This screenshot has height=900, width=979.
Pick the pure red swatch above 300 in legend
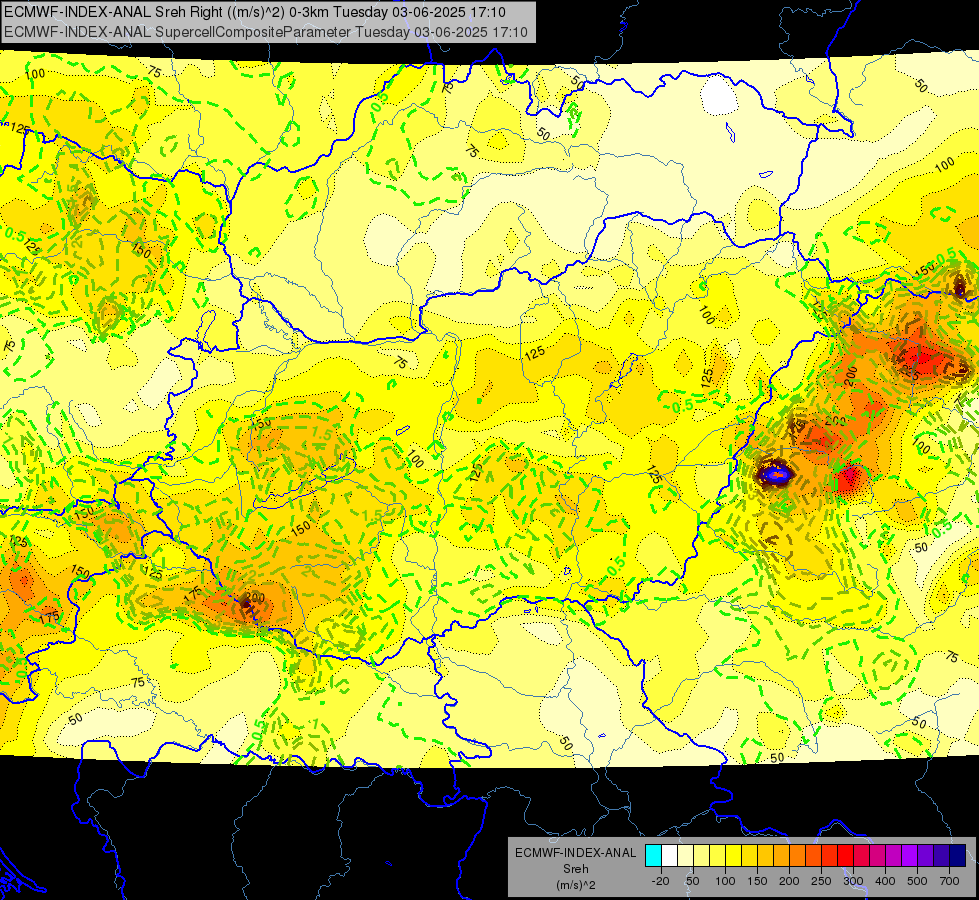tap(845, 855)
